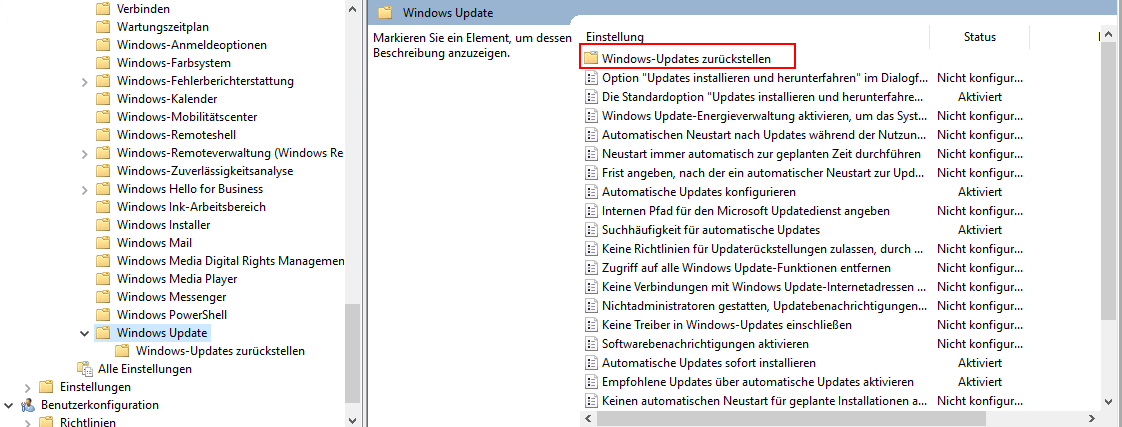Click the policy icon for Zugriff auf alle Windows Update-Funktionen entfernen
Viewport: 1122px width, 427px height.
[x=591, y=268]
